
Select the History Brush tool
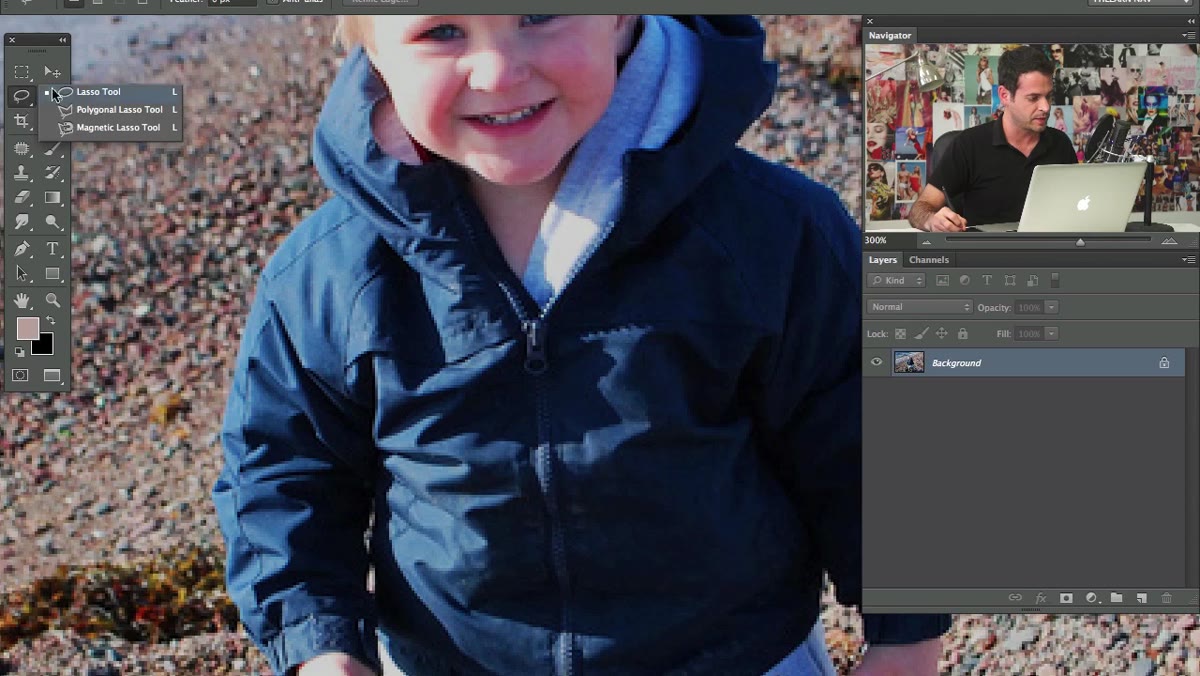coord(52,173)
